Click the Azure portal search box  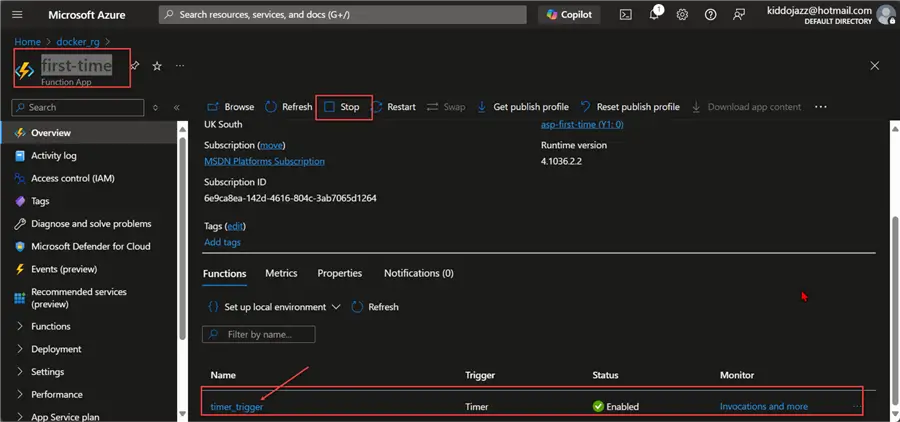pyautogui.click(x=343, y=15)
